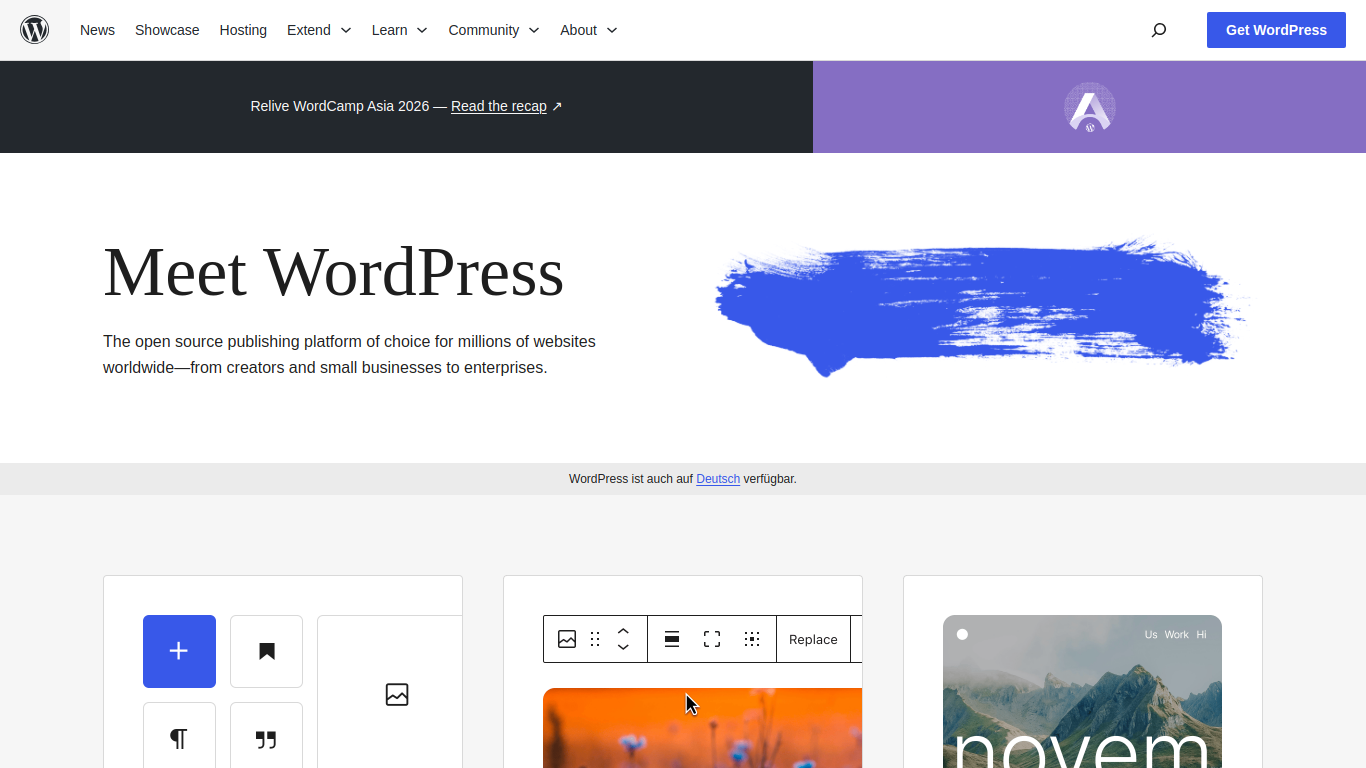Click Us in the theme preview nav
The height and width of the screenshot is (768, 1366).
coord(1151,634)
